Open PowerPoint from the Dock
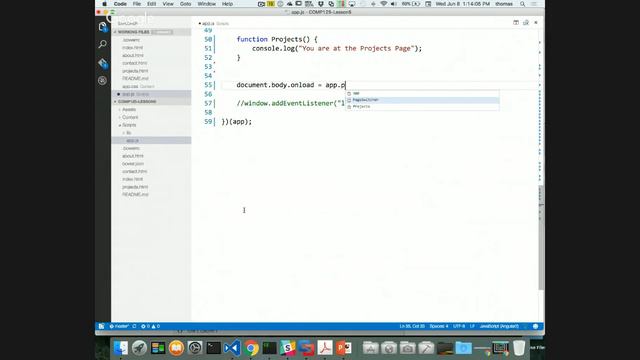Image resolution: width=640 pixels, height=360 pixels. 344,348
